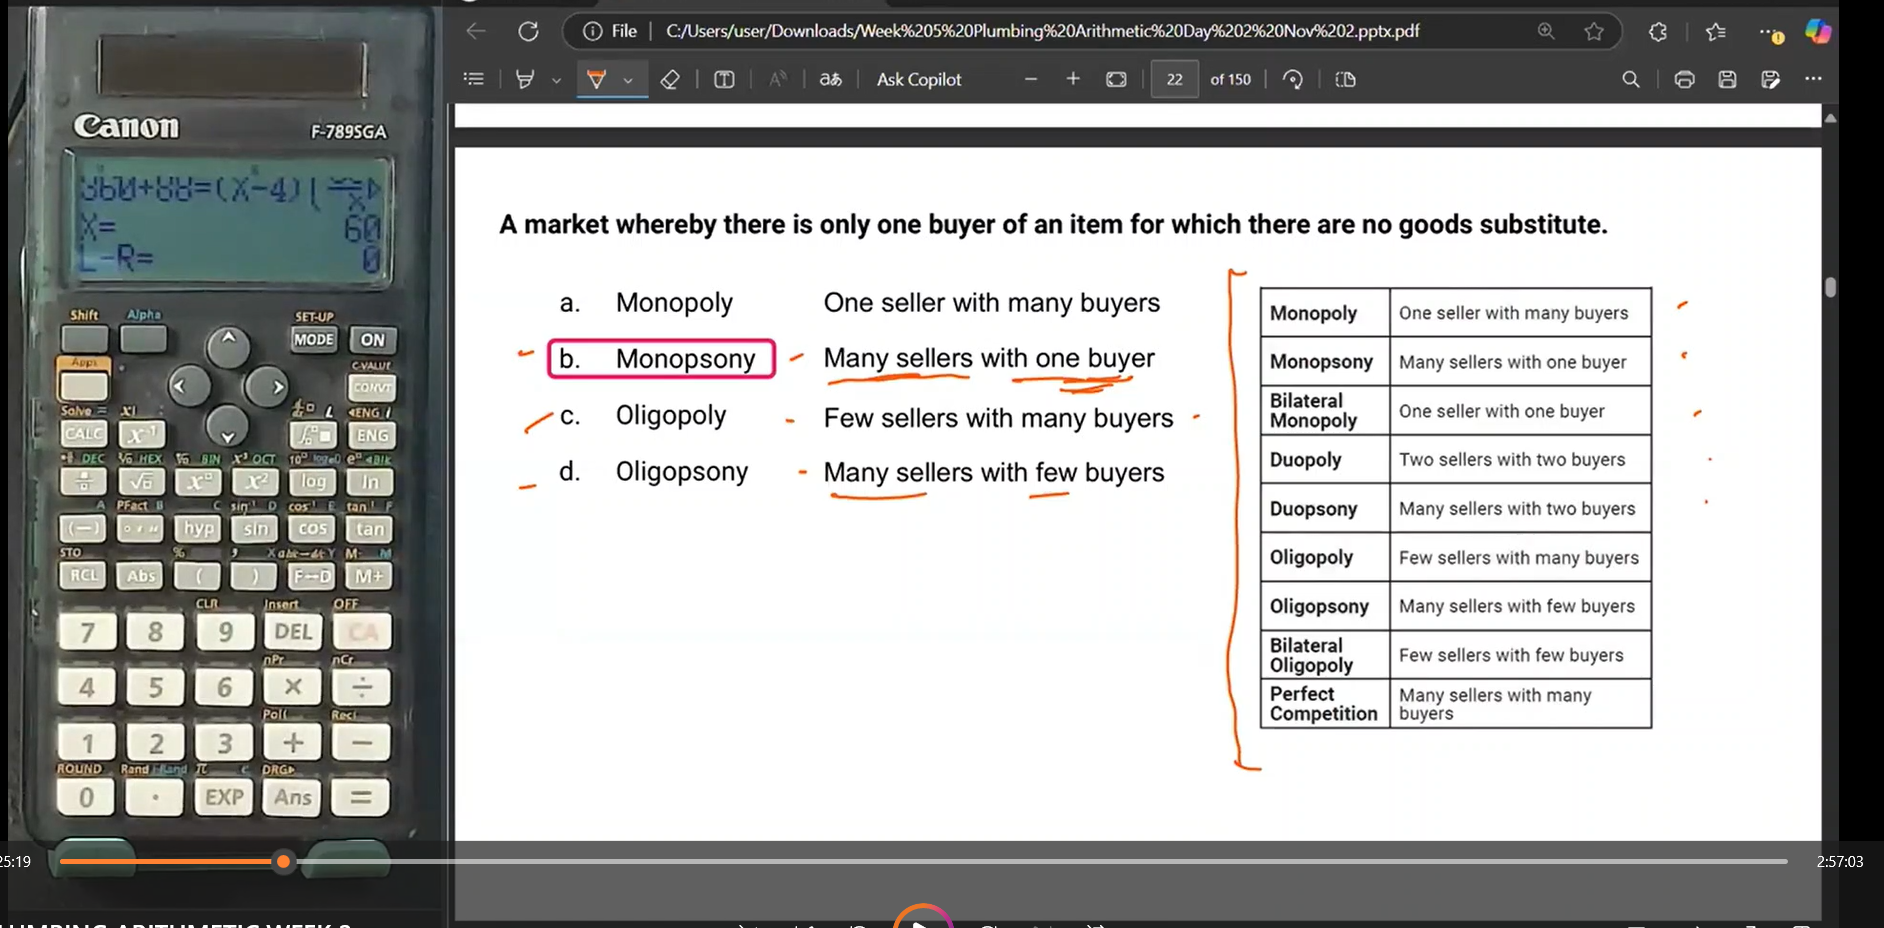Viewport: 1884px width, 928px height.
Task: Open browser extensions puzzle icon
Action: point(1658,31)
